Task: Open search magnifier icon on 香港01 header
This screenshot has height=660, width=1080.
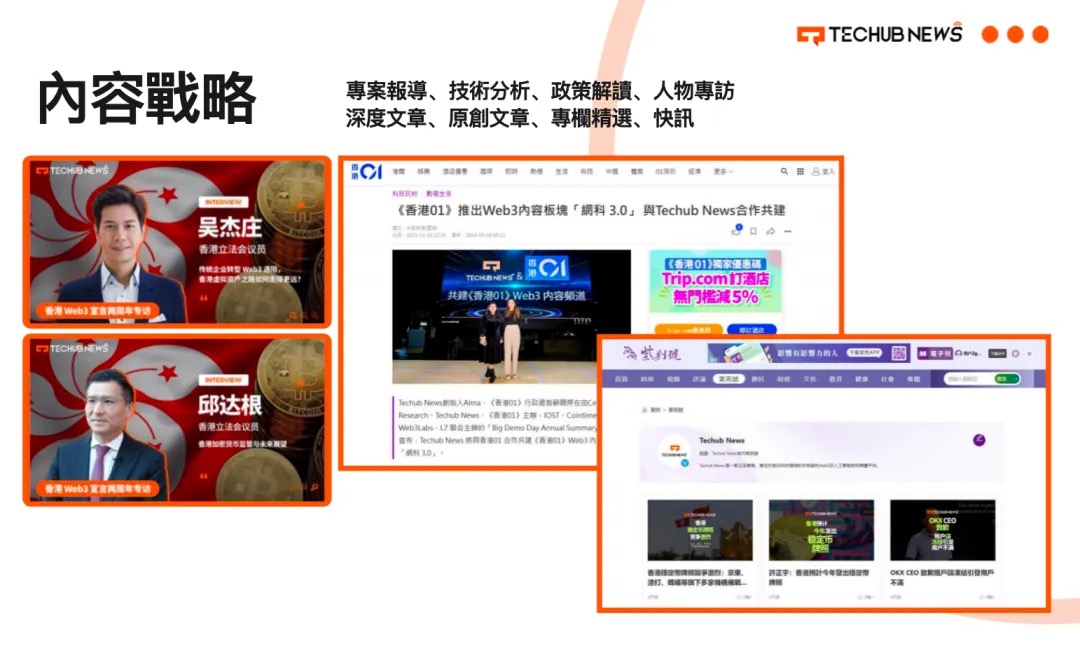Action: (x=784, y=171)
